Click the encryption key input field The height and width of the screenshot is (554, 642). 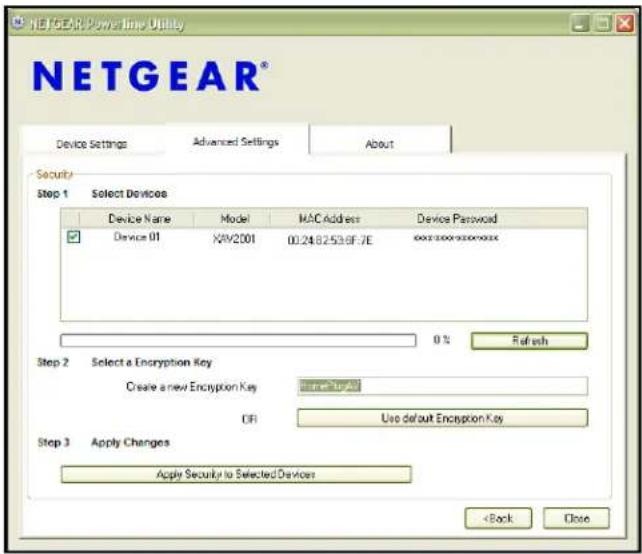coord(442,386)
